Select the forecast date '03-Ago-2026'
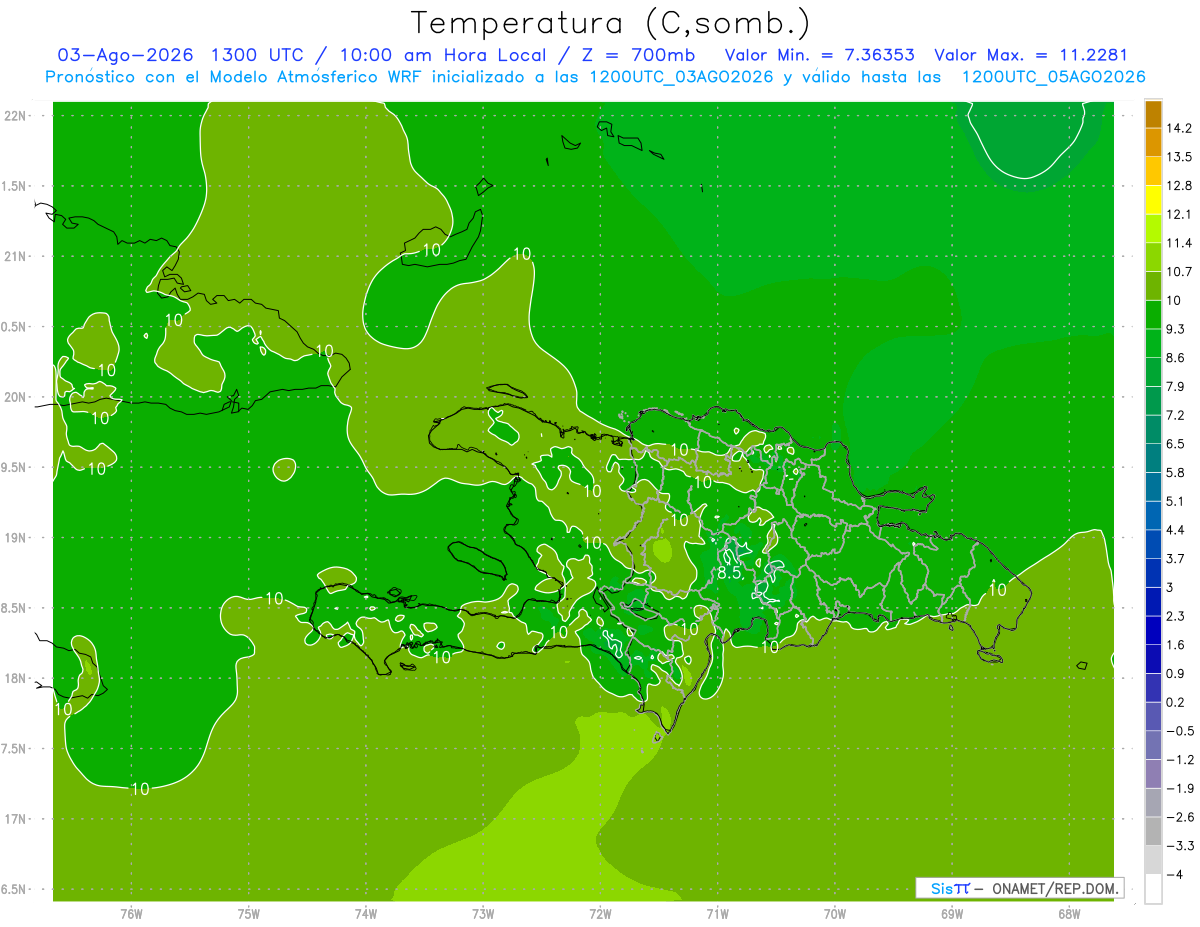Screen dimensions: 1200x927 pos(125,55)
